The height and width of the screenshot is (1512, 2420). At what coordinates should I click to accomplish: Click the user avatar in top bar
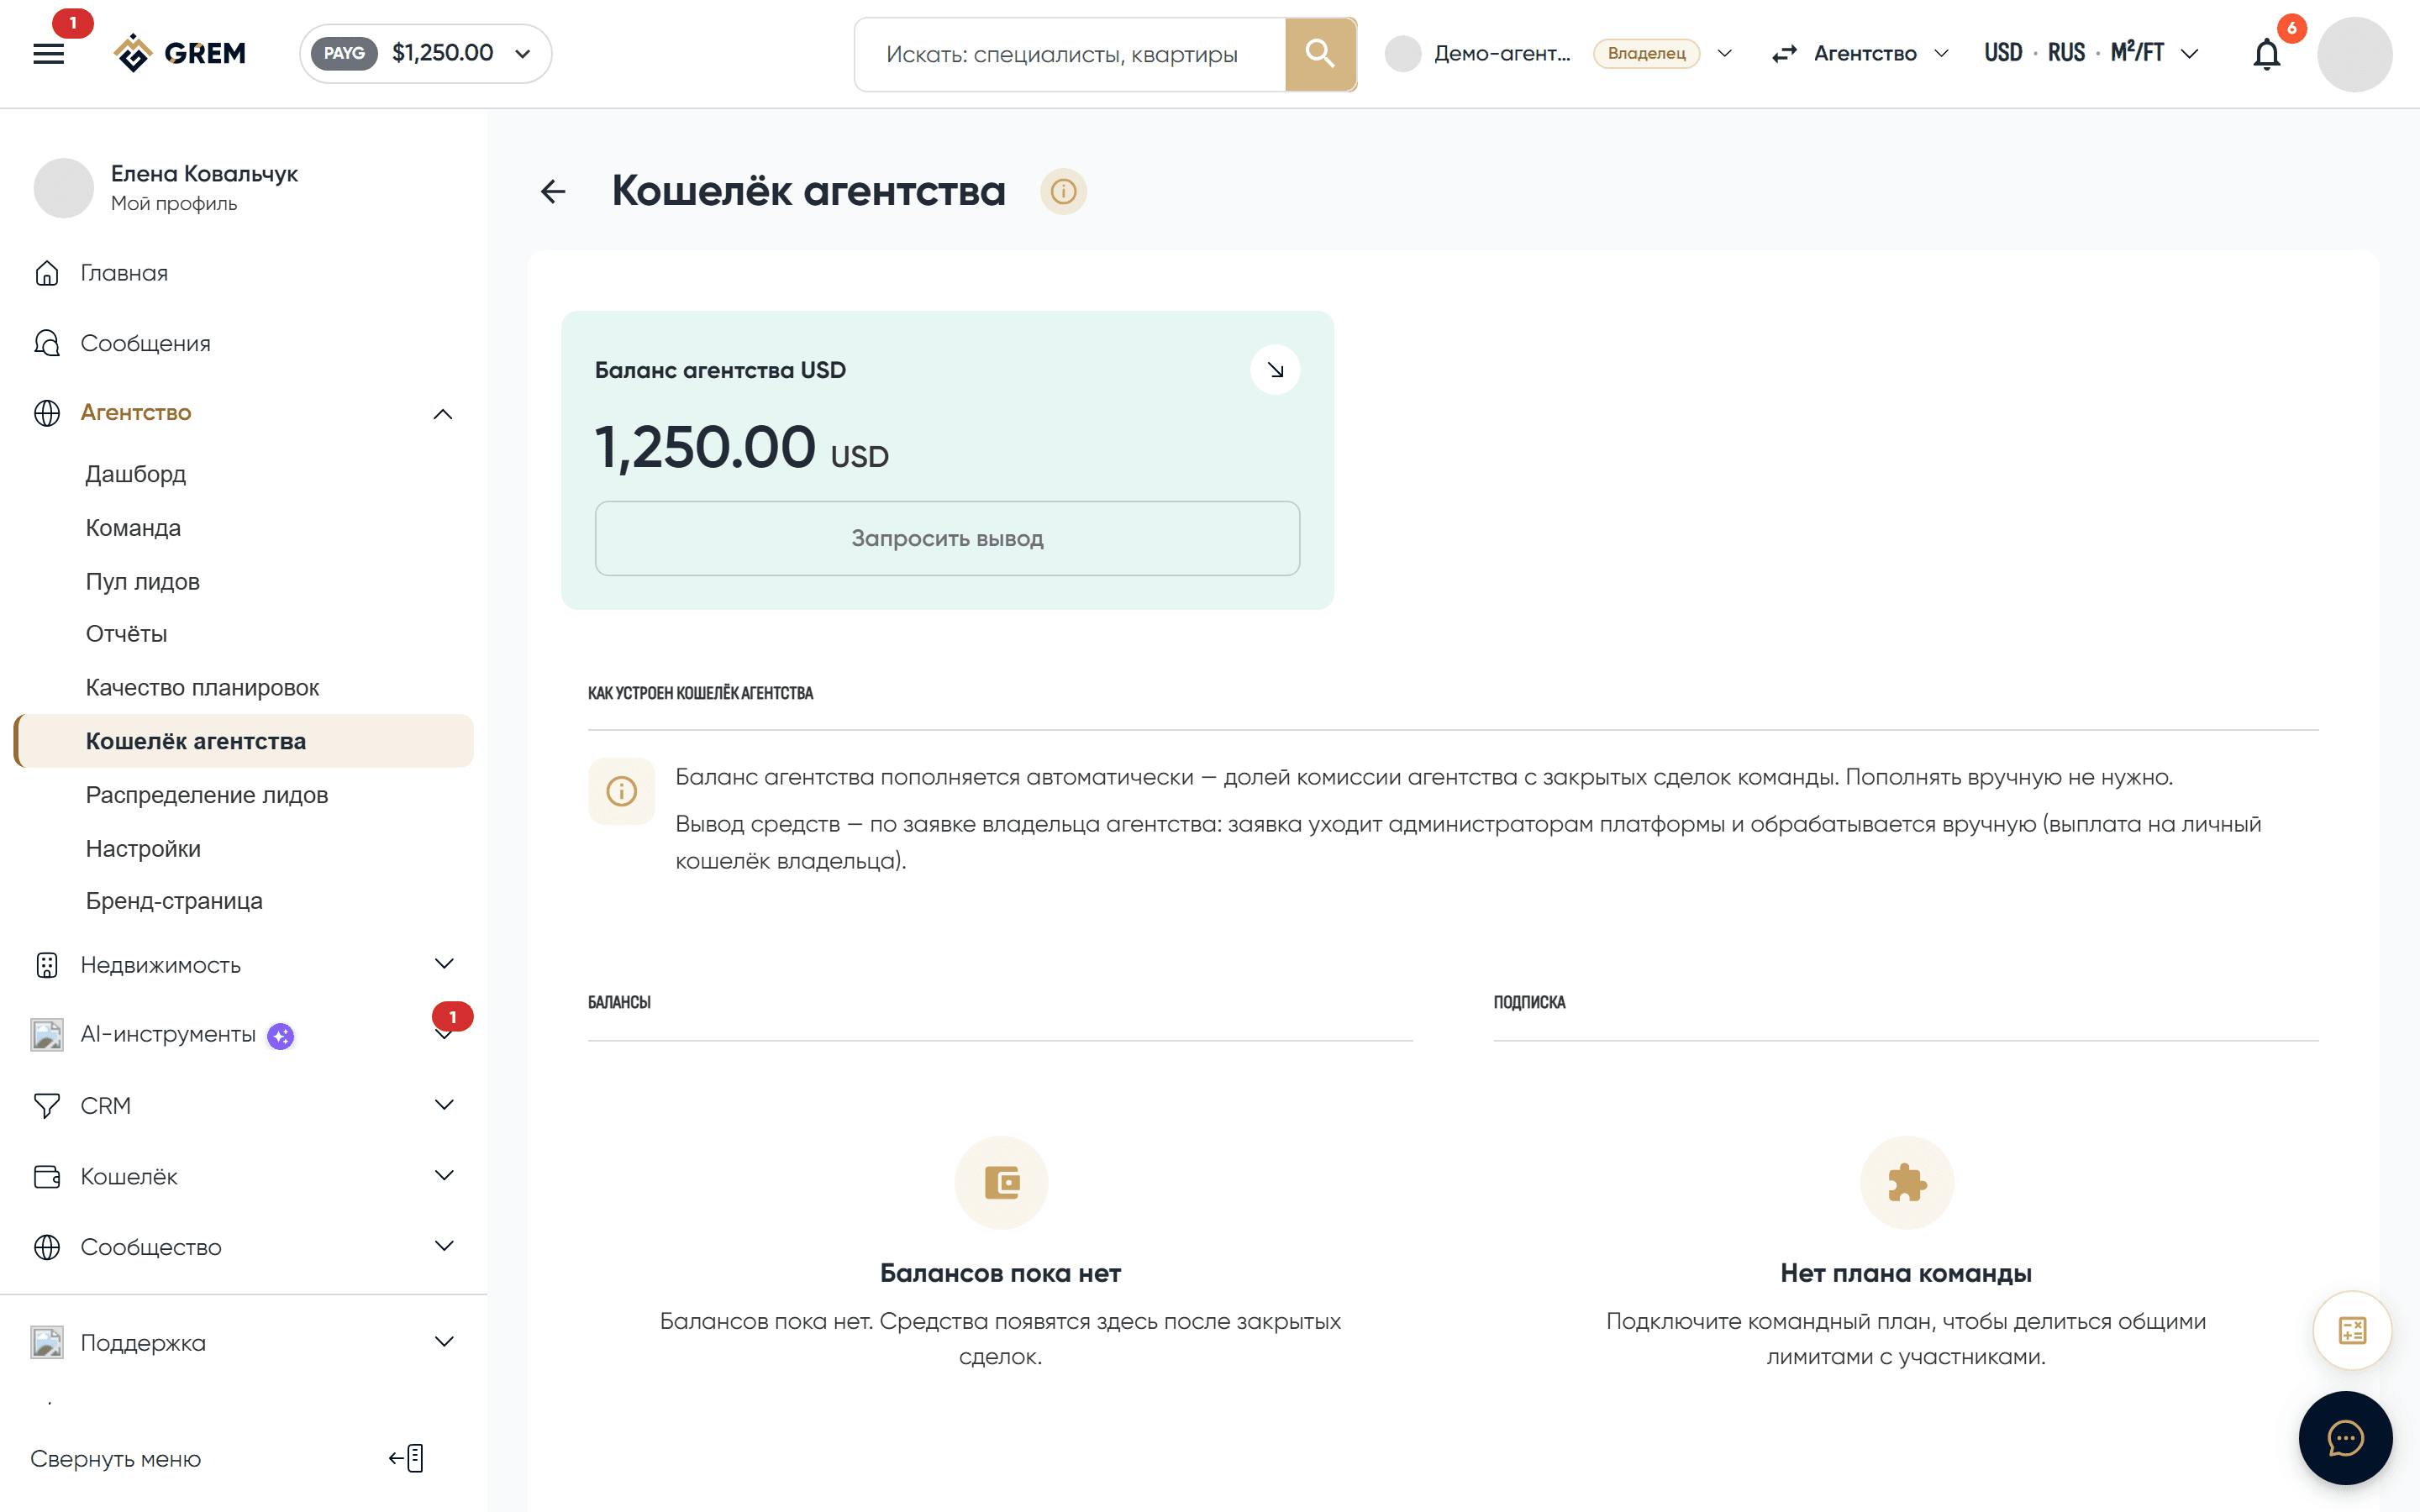point(2354,54)
